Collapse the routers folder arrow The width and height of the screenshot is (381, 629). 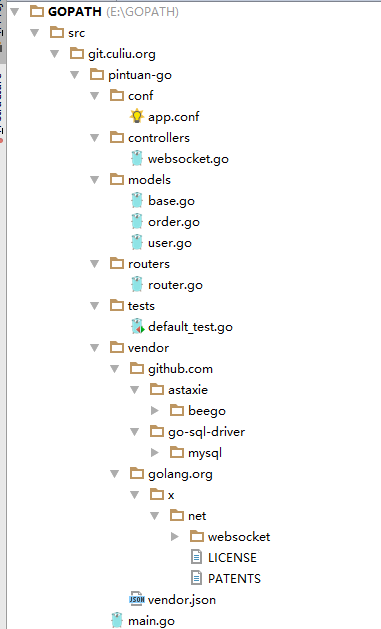(x=95, y=264)
